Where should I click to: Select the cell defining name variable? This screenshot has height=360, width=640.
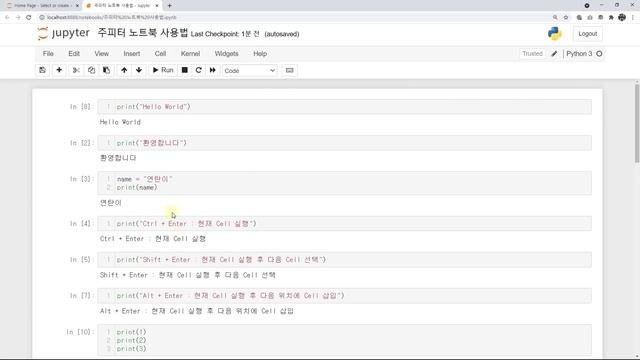(x=344, y=183)
